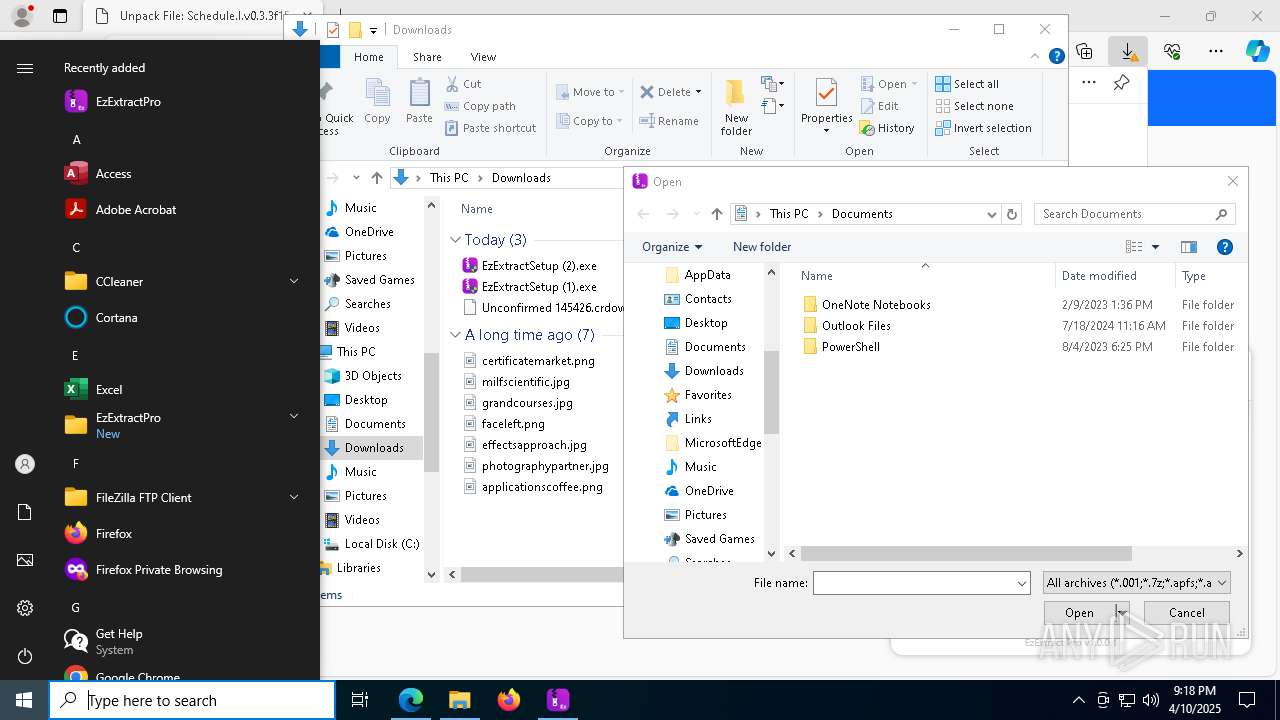Select Outlook Files folder
This screenshot has width=1280, height=720.
click(856, 325)
